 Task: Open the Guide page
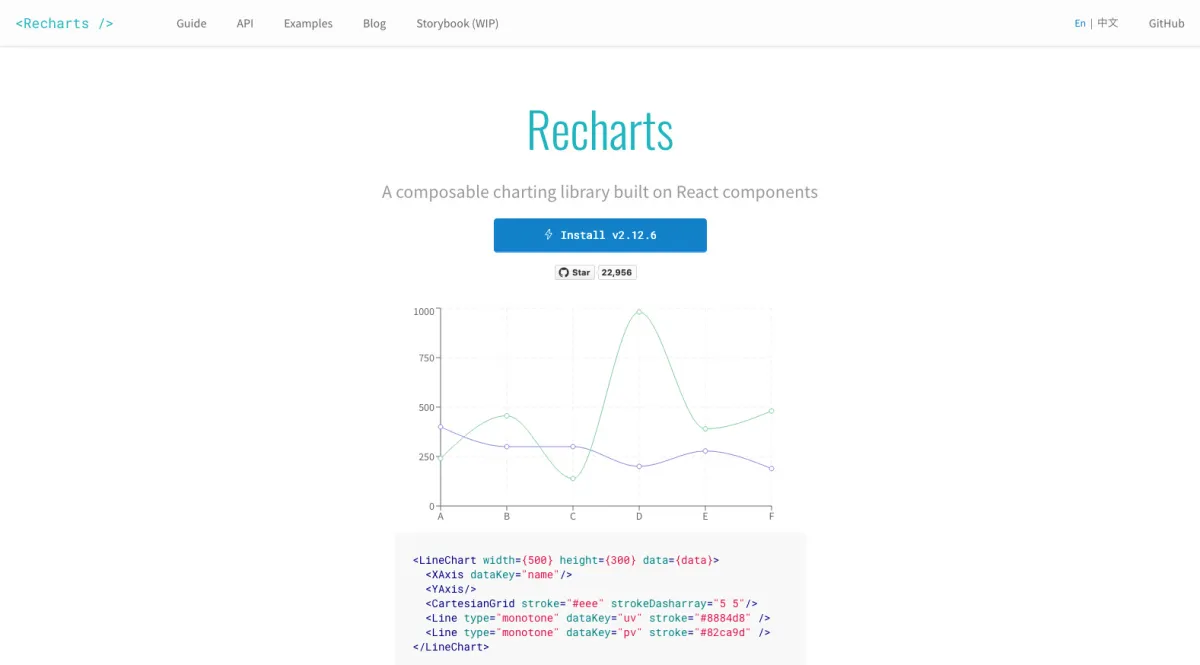point(191,23)
